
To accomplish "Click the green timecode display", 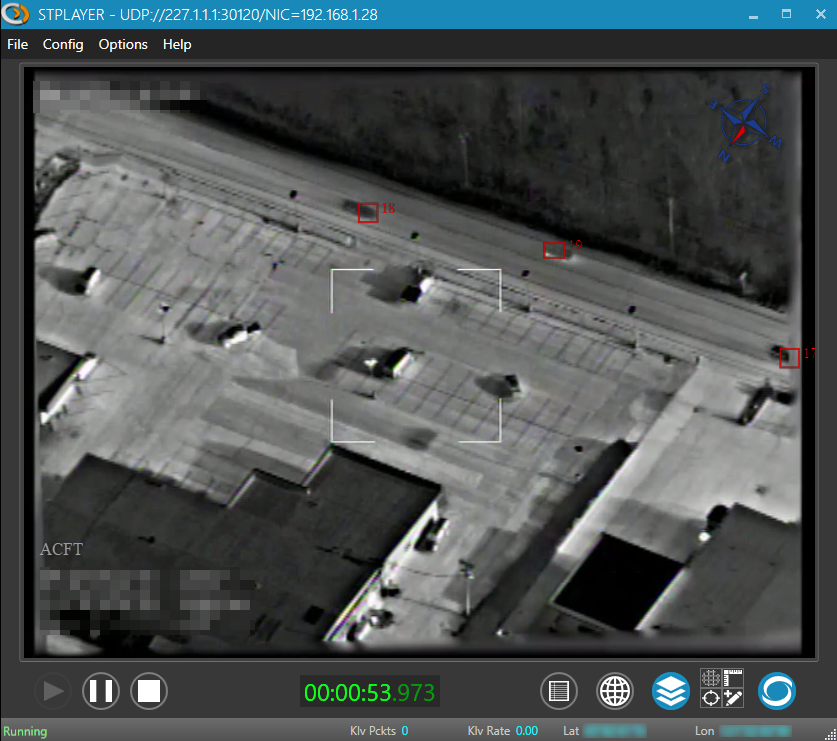I will coord(369,692).
